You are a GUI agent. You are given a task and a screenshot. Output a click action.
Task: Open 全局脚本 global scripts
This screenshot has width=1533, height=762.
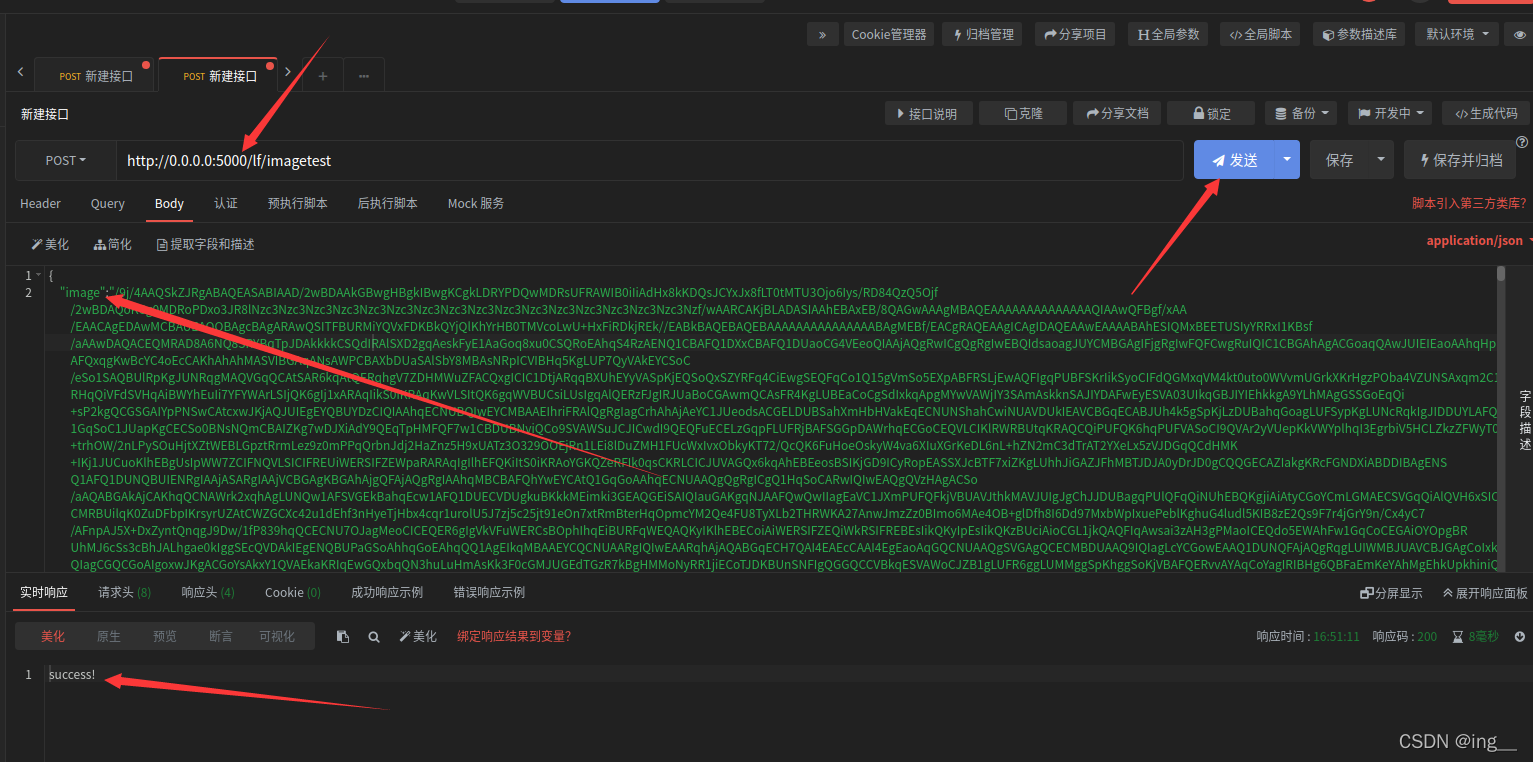click(x=1260, y=34)
